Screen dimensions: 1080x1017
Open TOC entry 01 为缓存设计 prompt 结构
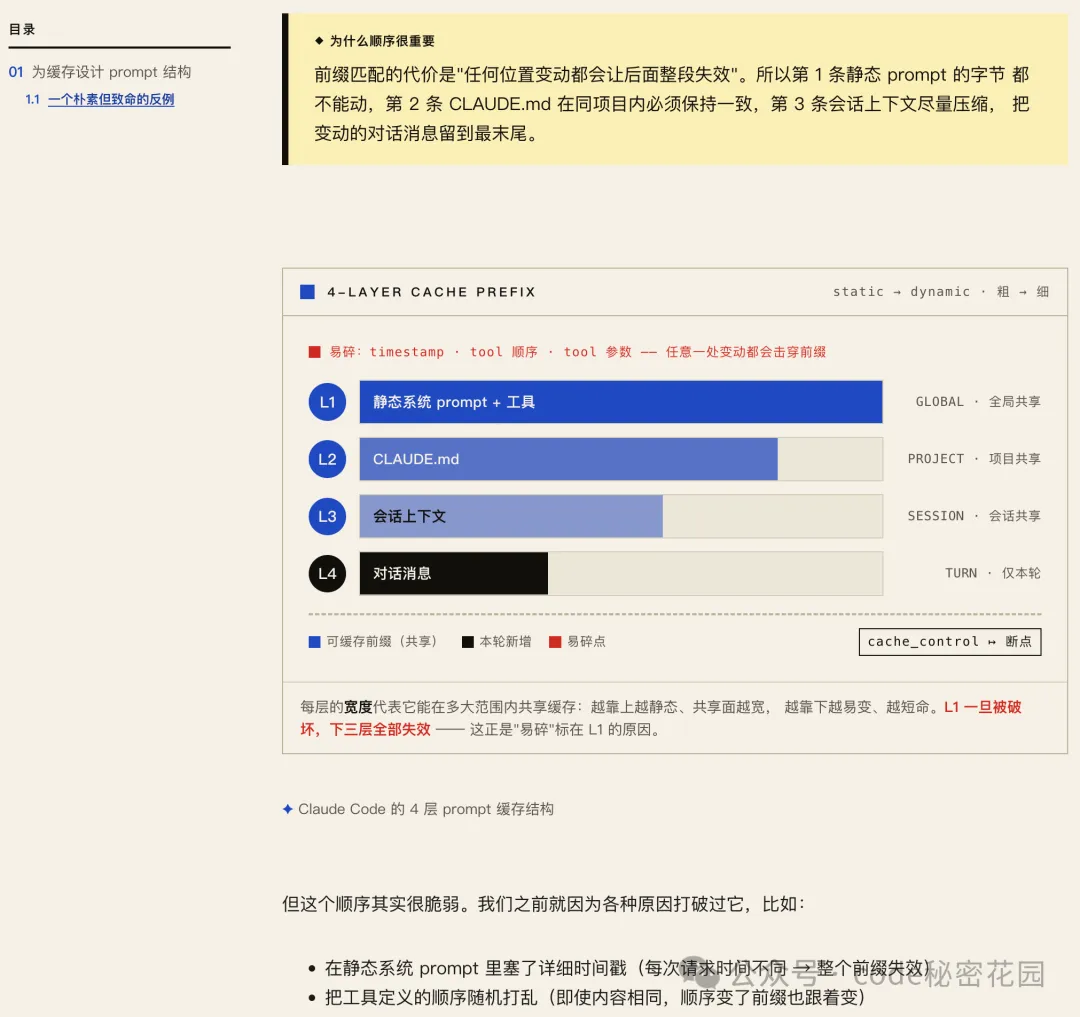(x=100, y=72)
